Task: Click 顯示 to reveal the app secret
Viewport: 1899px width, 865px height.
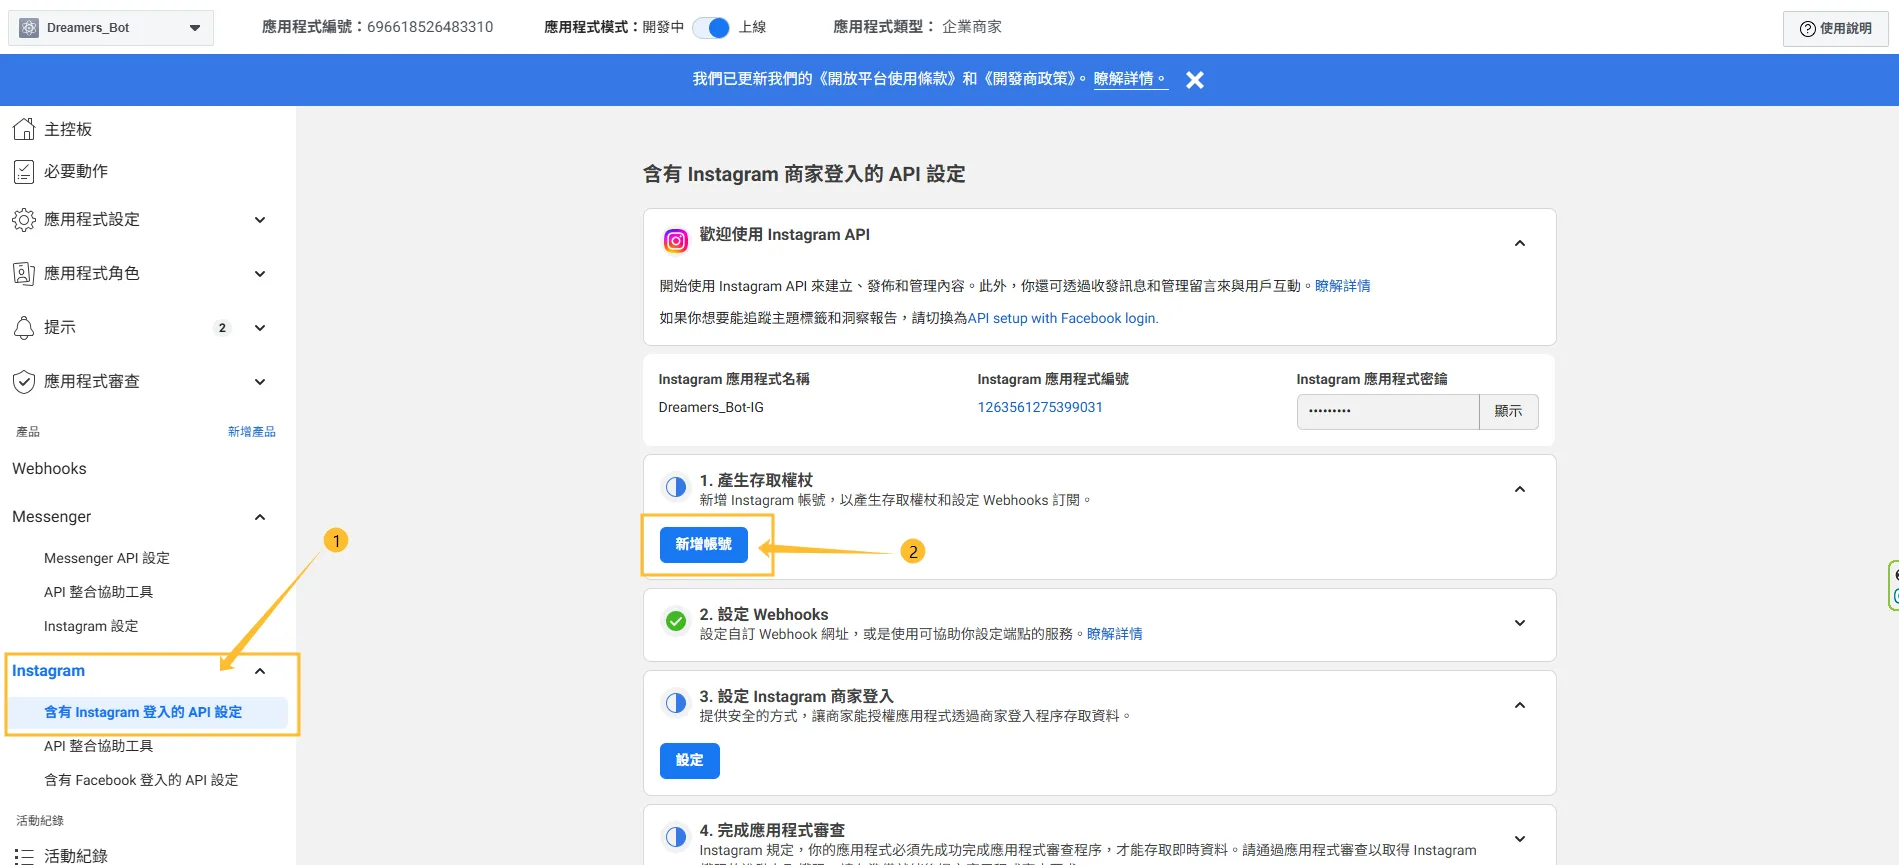Action: click(1508, 412)
